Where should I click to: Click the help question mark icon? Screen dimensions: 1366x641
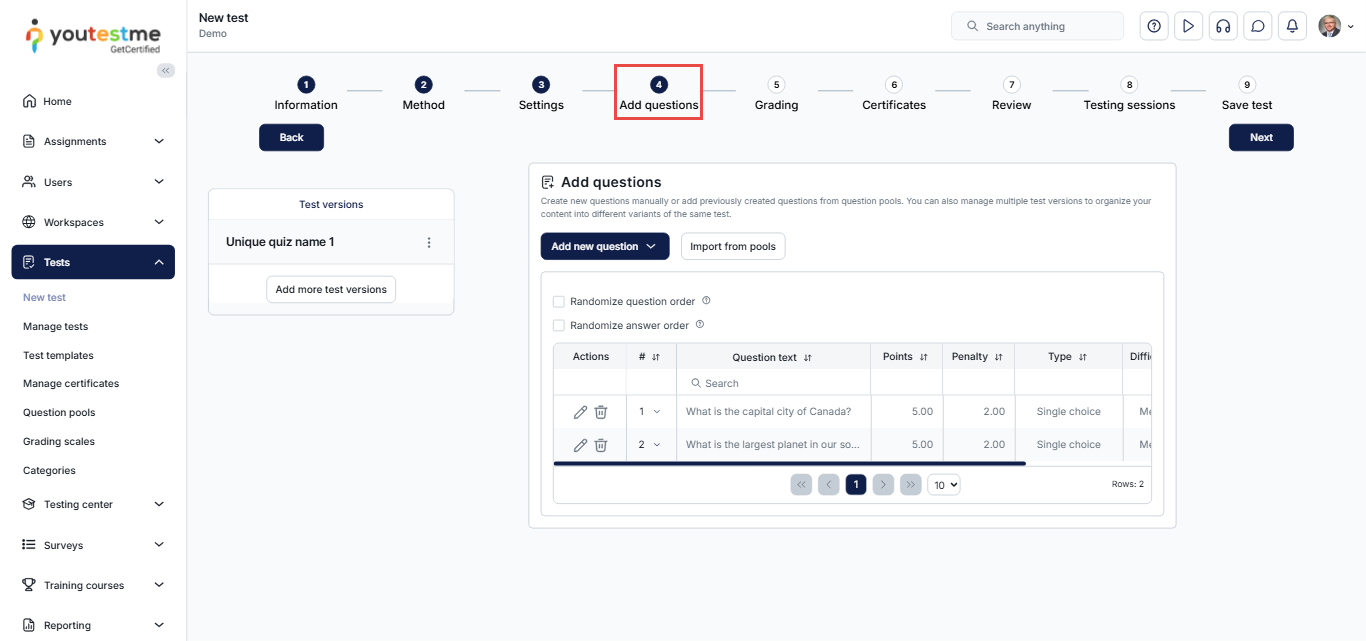1154,26
